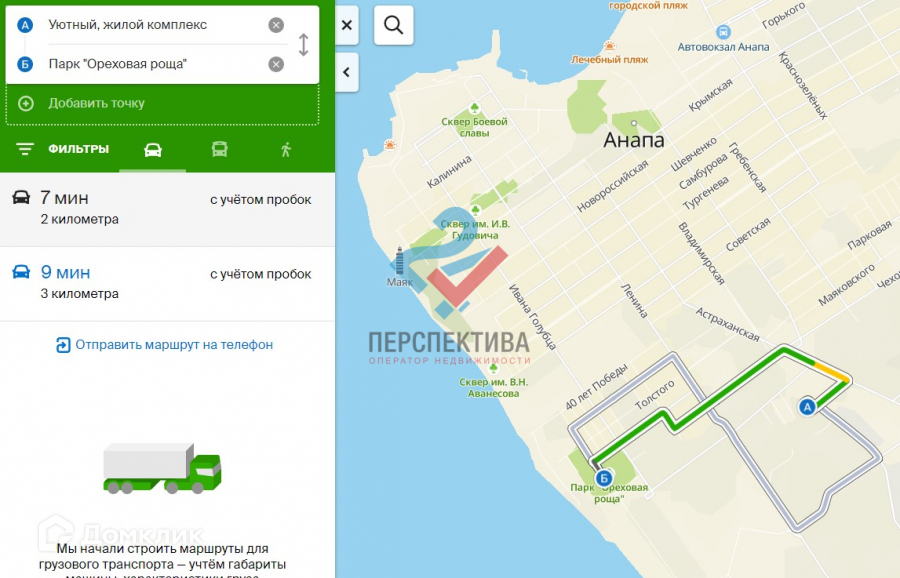Image resolution: width=900 pixels, height=578 pixels.
Task: Swap start and destination points
Action: coord(304,45)
